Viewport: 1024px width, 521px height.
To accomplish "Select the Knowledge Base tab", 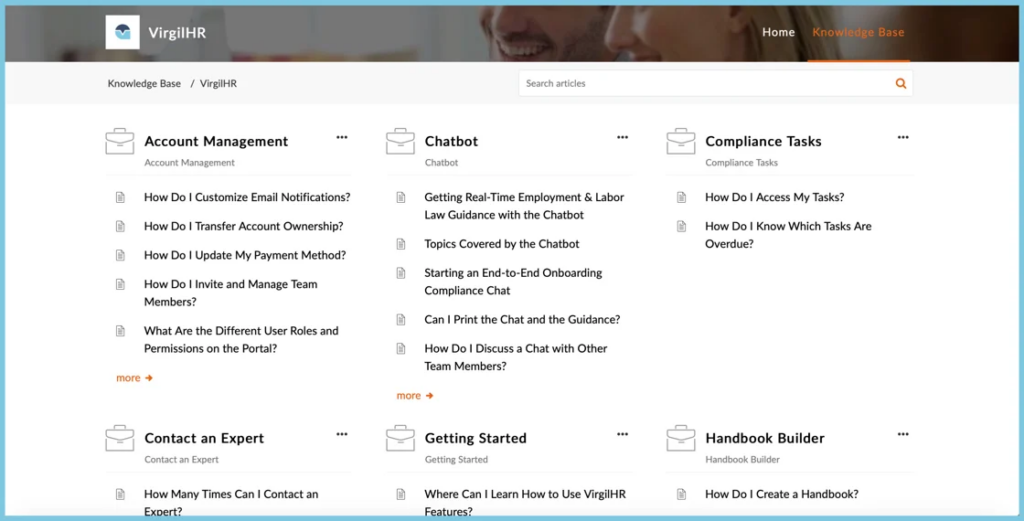I will click(x=858, y=32).
